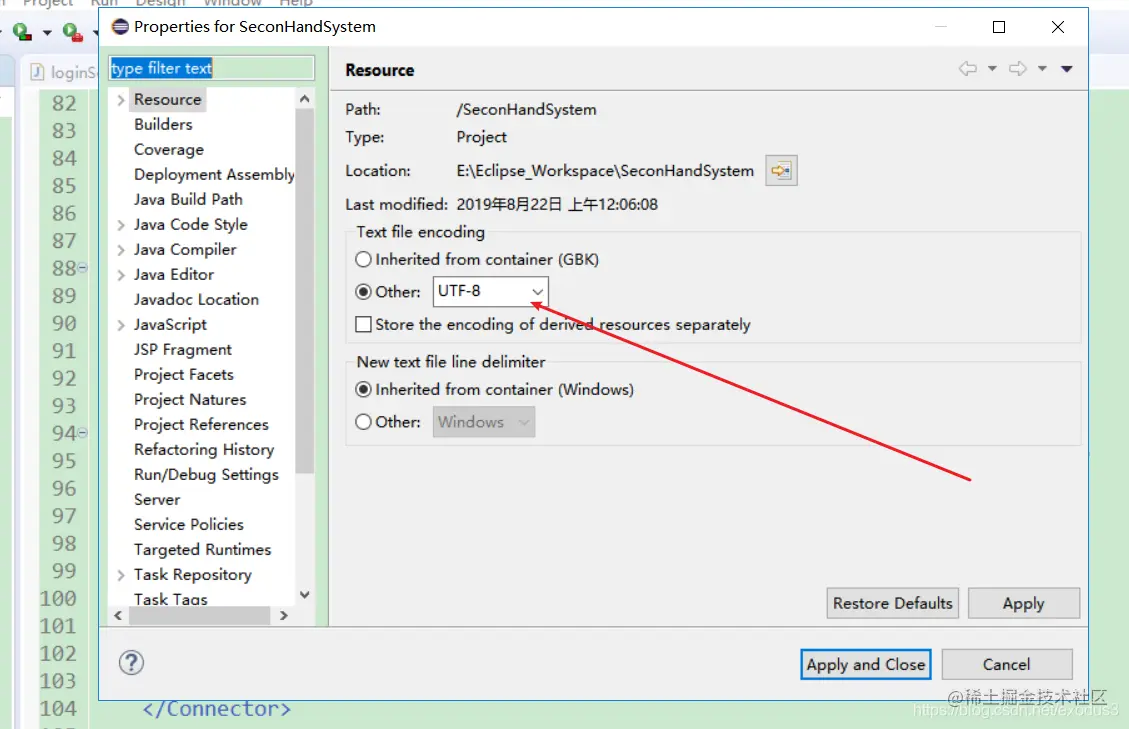Viewport: 1129px width, 729px height.
Task: Click the type filter text field
Action: click(x=212, y=68)
